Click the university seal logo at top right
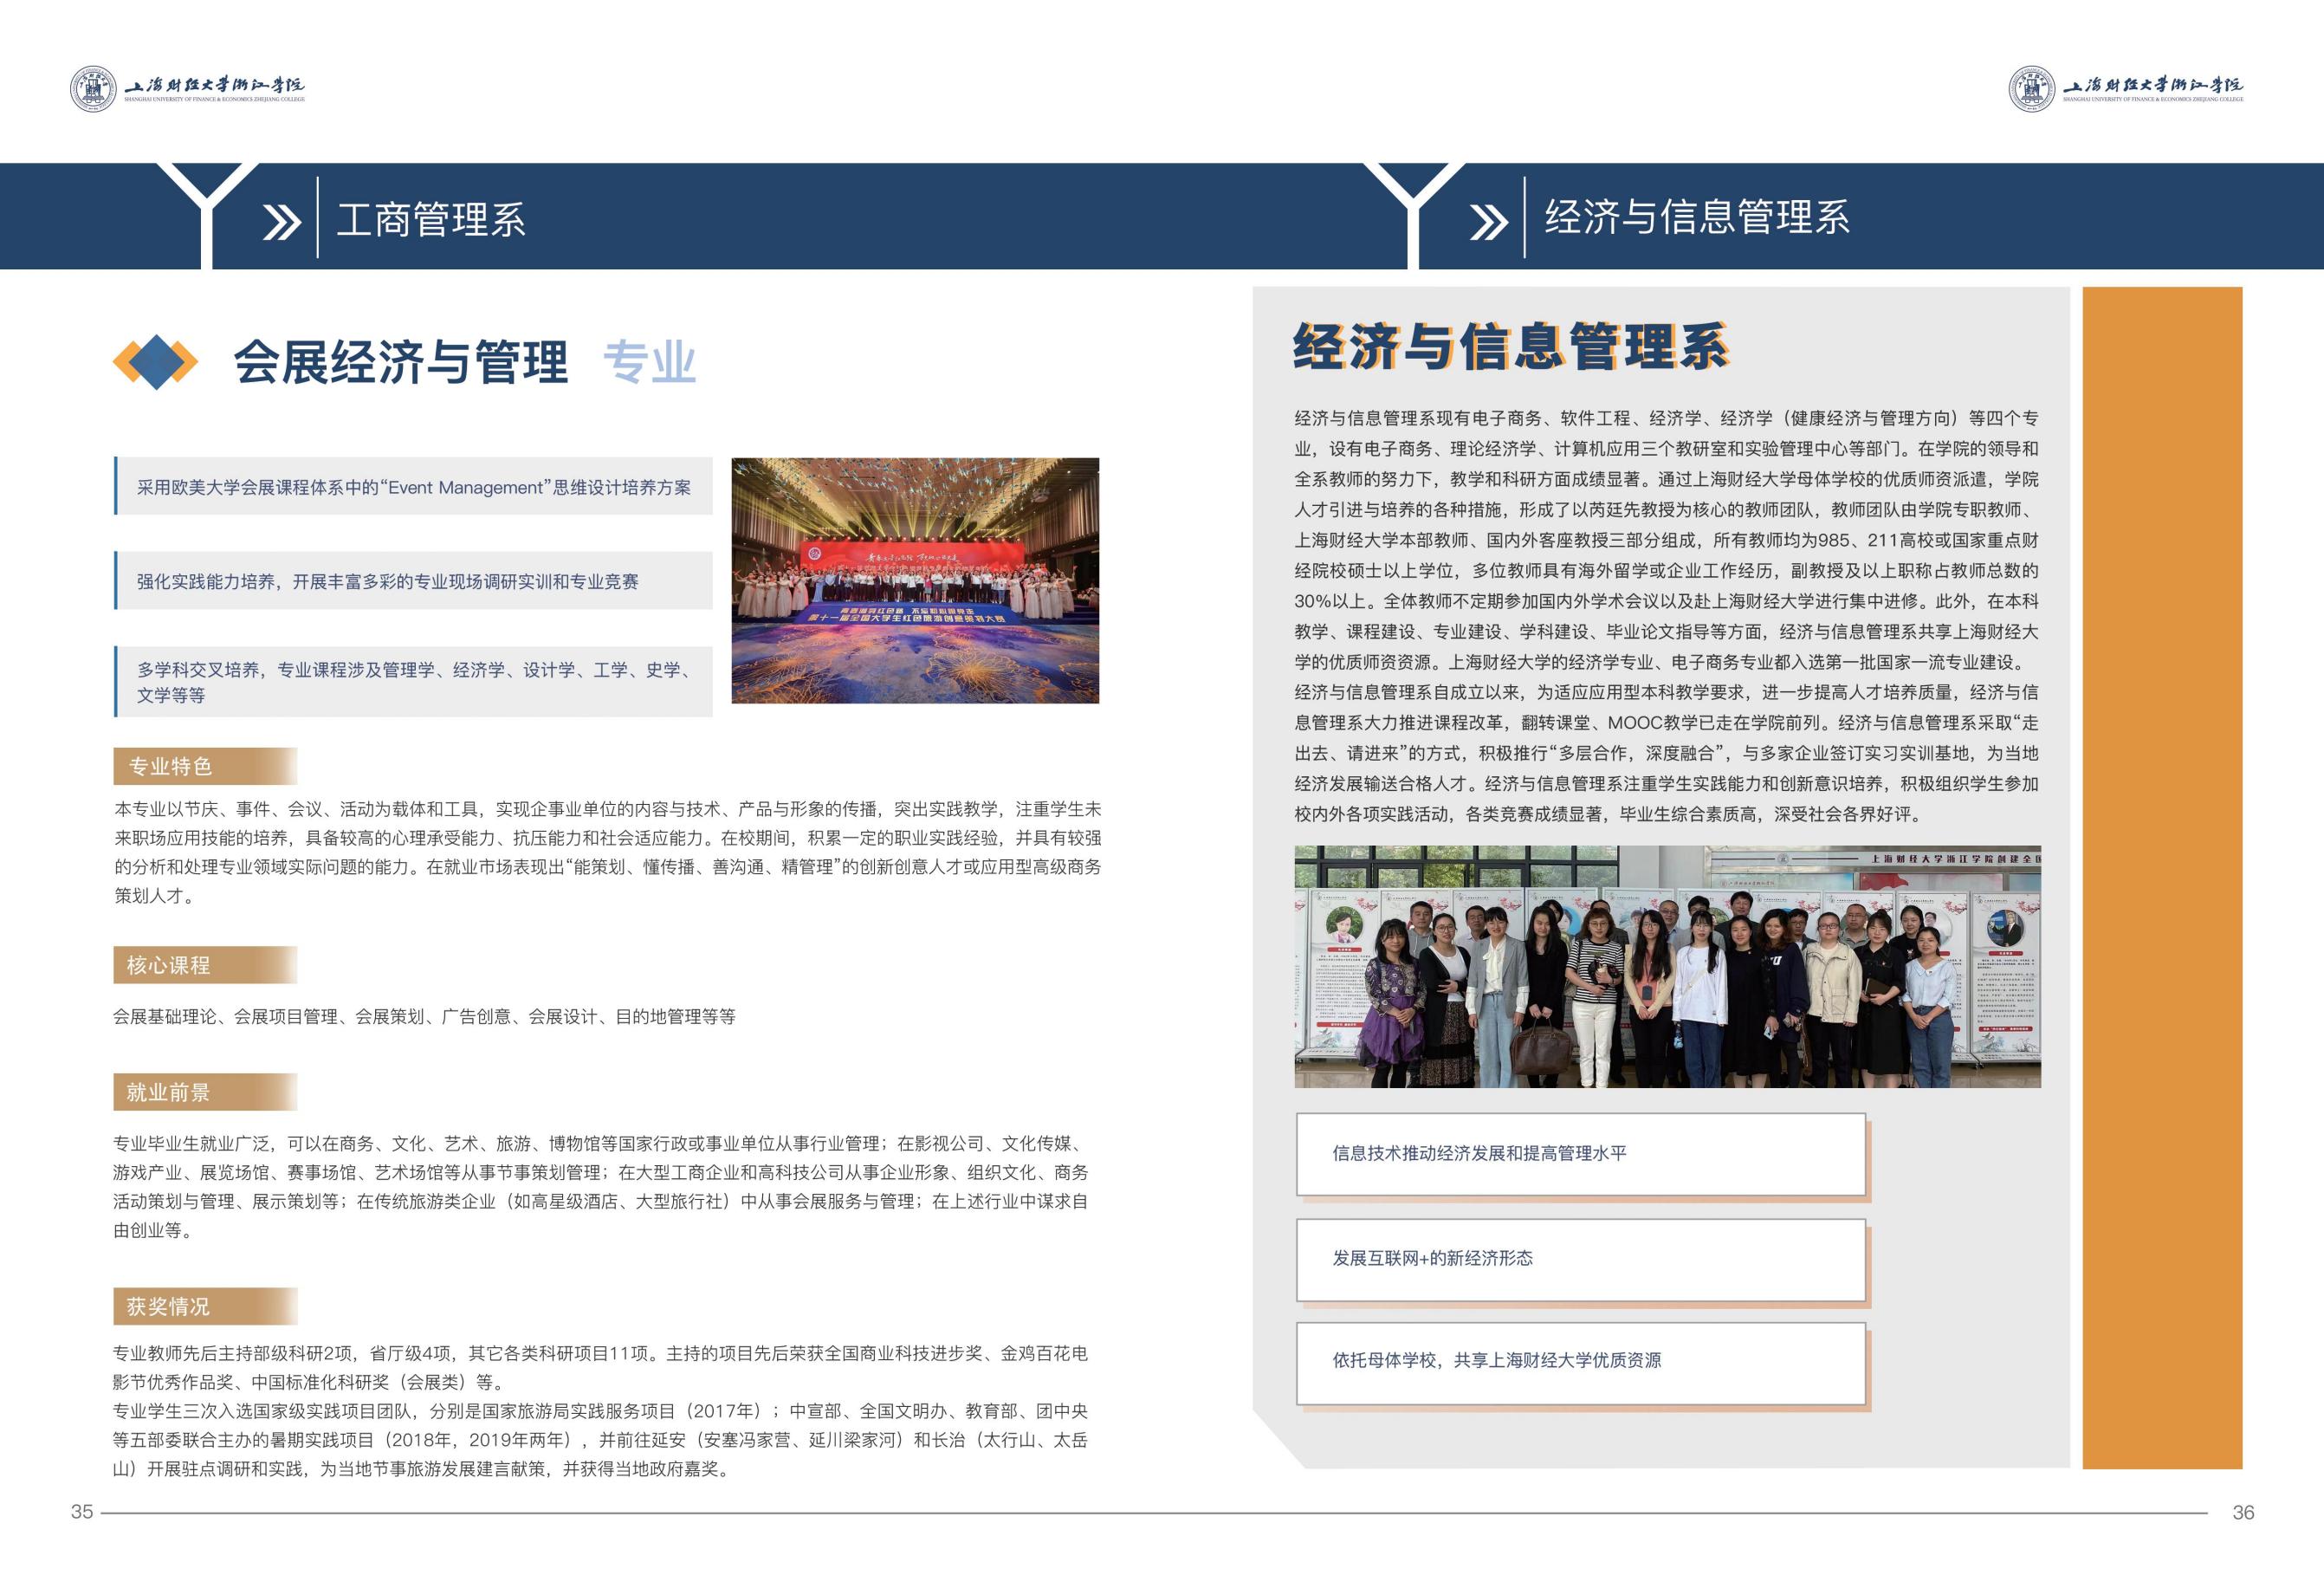Image resolution: width=2324 pixels, height=1588 pixels. (2032, 89)
